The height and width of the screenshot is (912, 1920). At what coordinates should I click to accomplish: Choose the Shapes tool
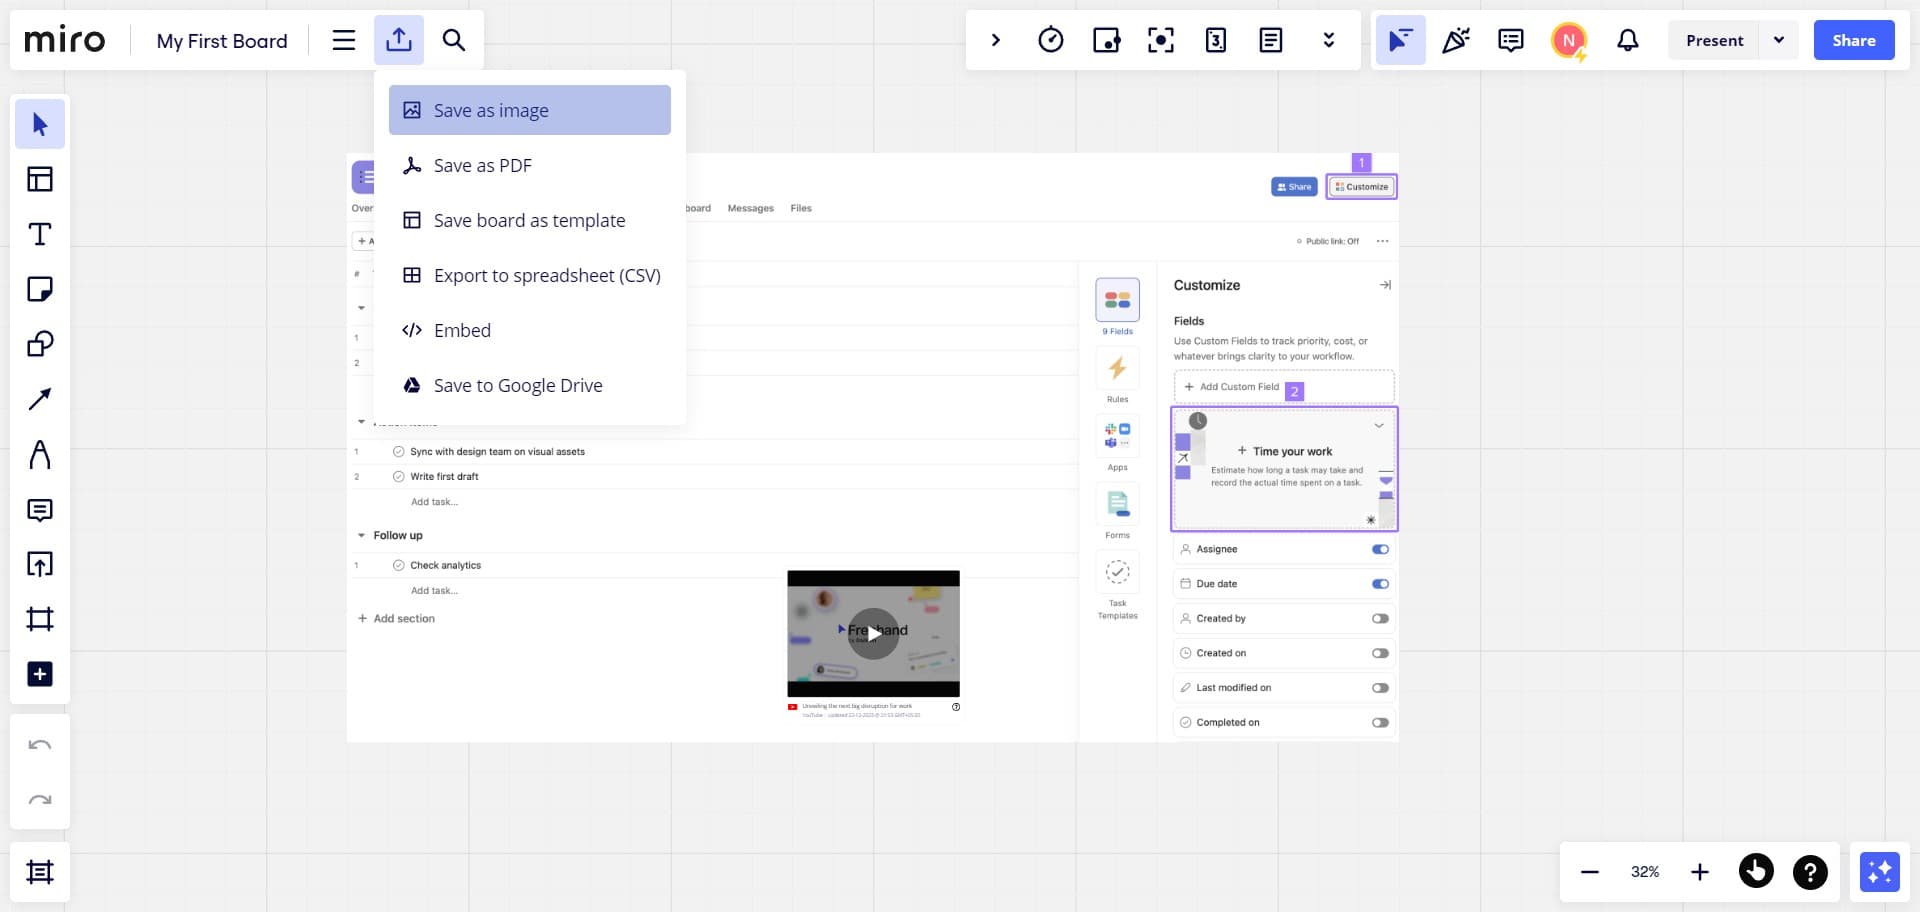coord(40,344)
